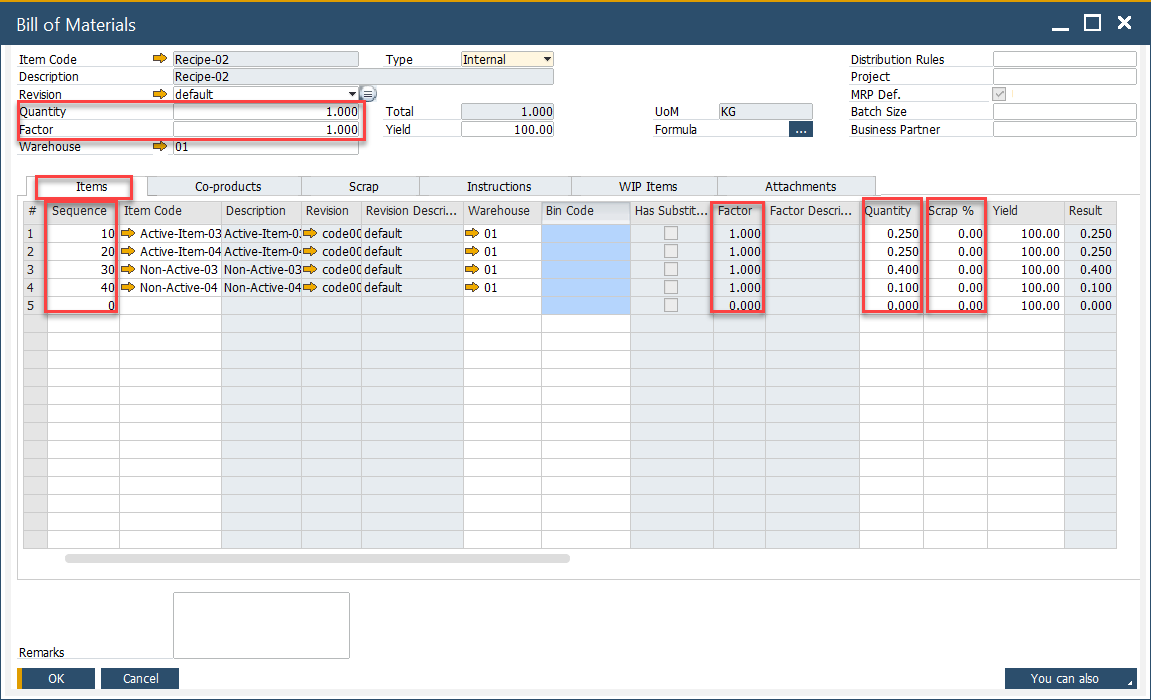Click the Item Code link arrow in header
This screenshot has height=700, width=1151.
point(160,59)
